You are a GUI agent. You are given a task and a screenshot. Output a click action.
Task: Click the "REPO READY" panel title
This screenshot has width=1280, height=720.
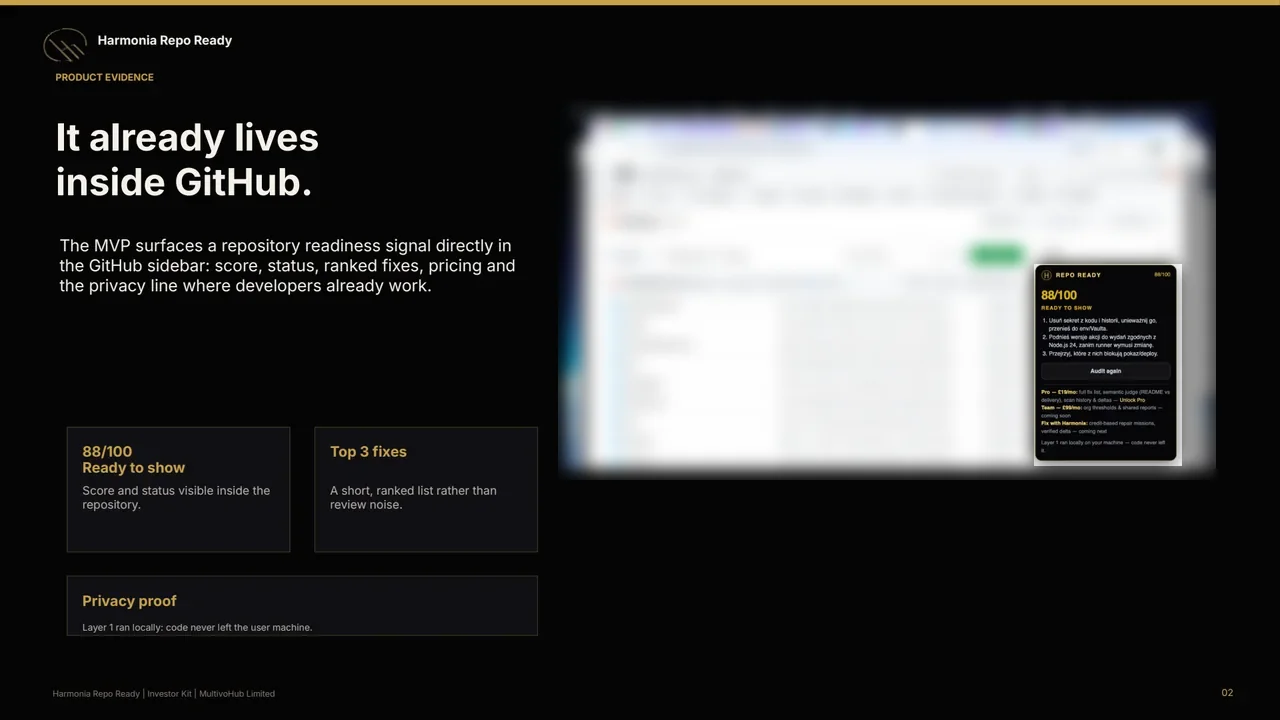point(1078,275)
